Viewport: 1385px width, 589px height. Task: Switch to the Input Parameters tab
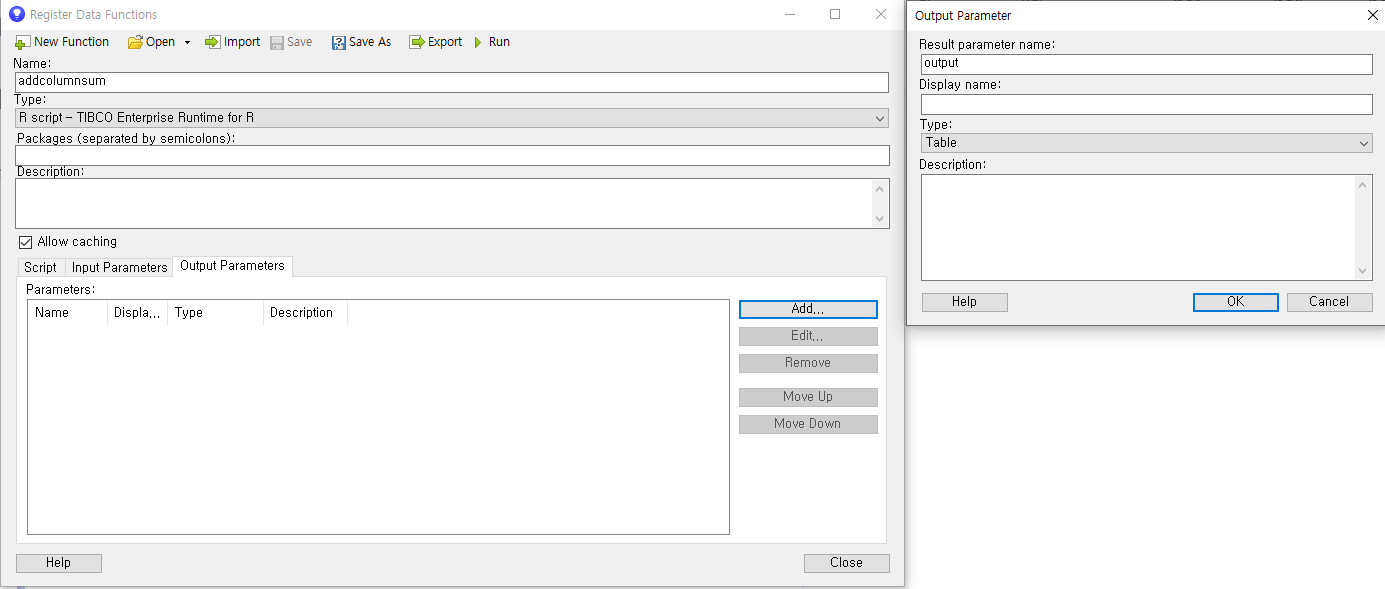(119, 267)
